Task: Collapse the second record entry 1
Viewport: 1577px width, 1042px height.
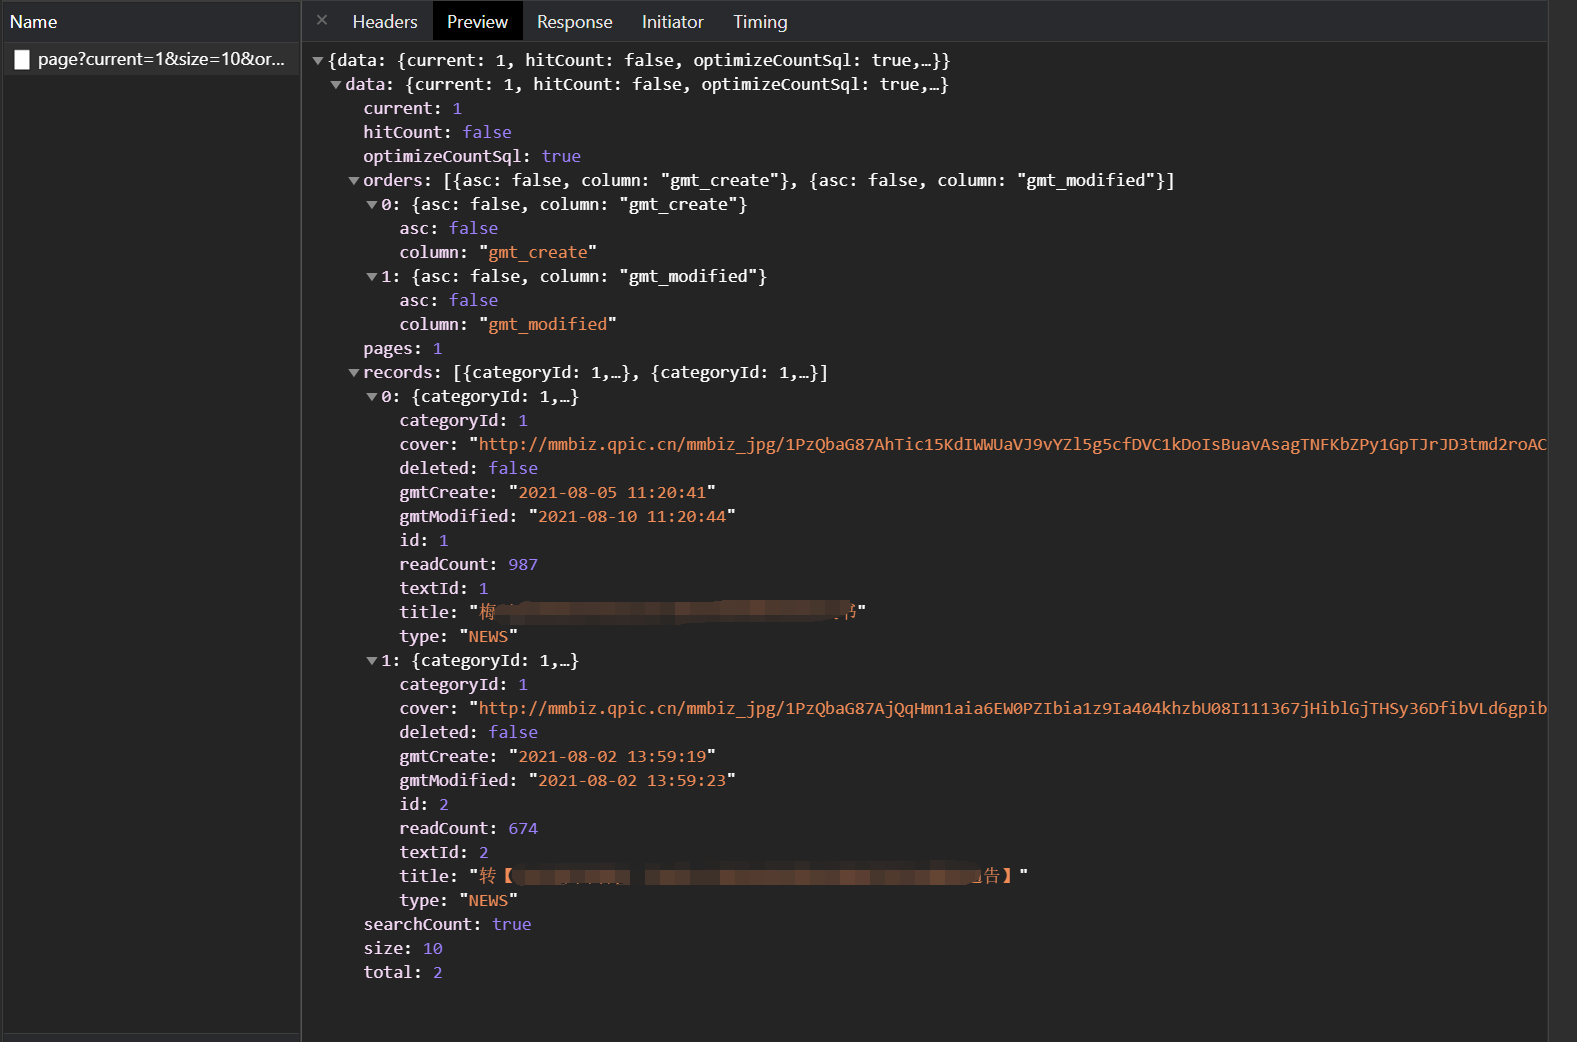Action: pyautogui.click(x=372, y=661)
